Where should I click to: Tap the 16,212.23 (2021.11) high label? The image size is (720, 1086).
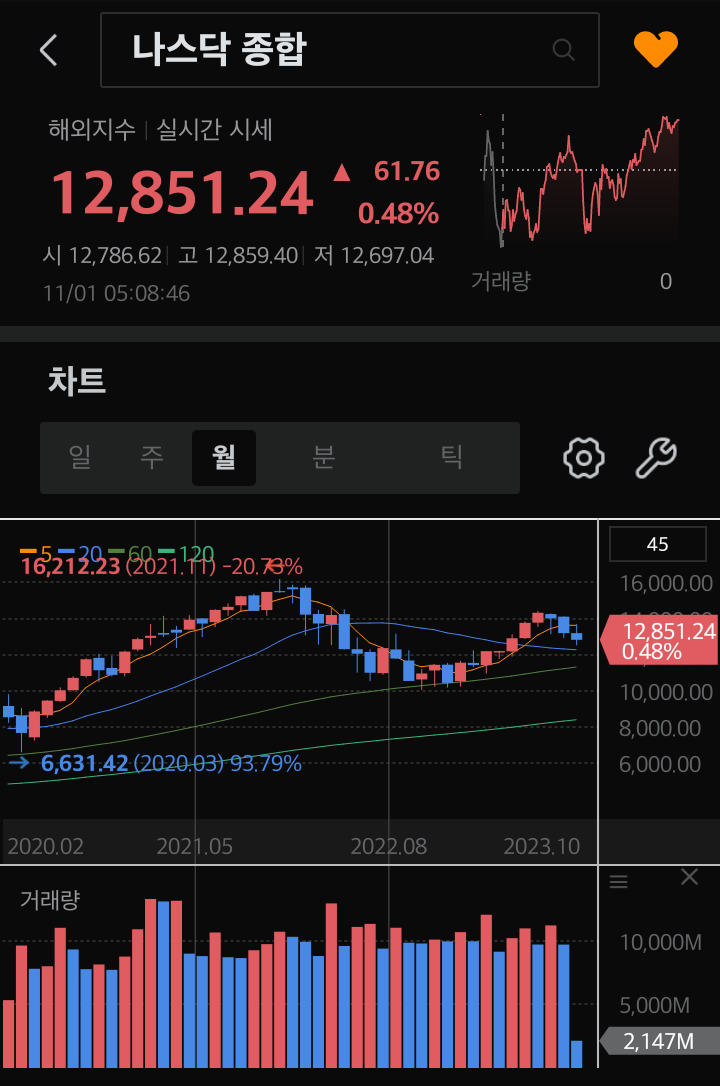161,567
